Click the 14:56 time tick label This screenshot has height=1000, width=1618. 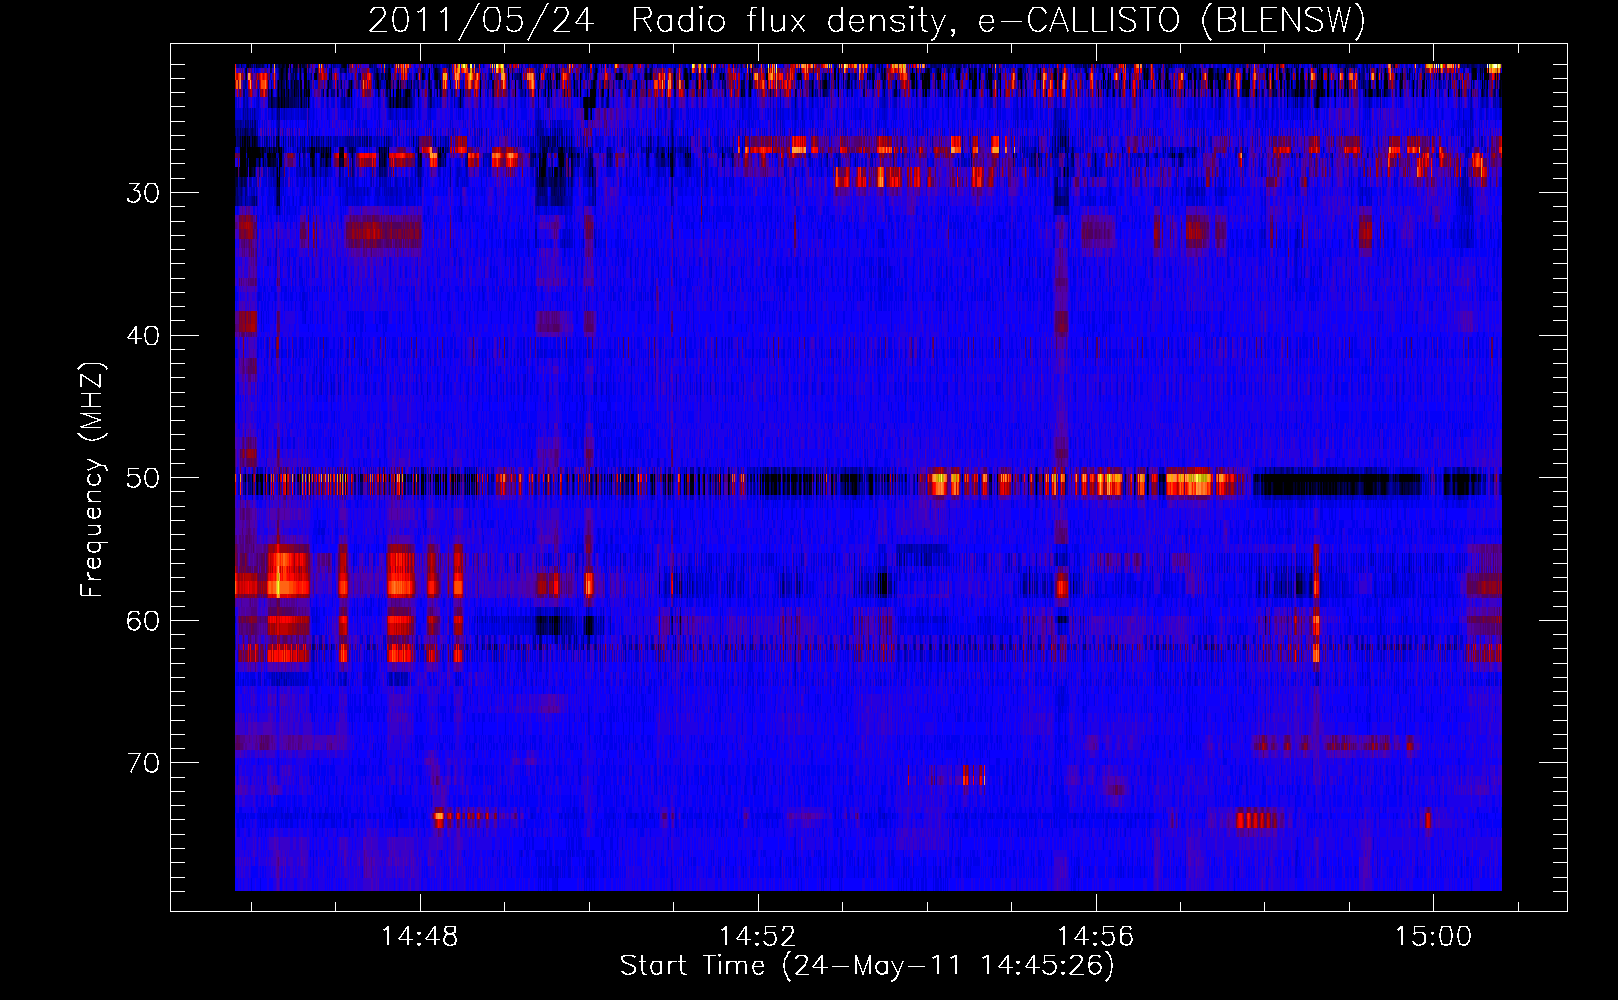[1096, 937]
